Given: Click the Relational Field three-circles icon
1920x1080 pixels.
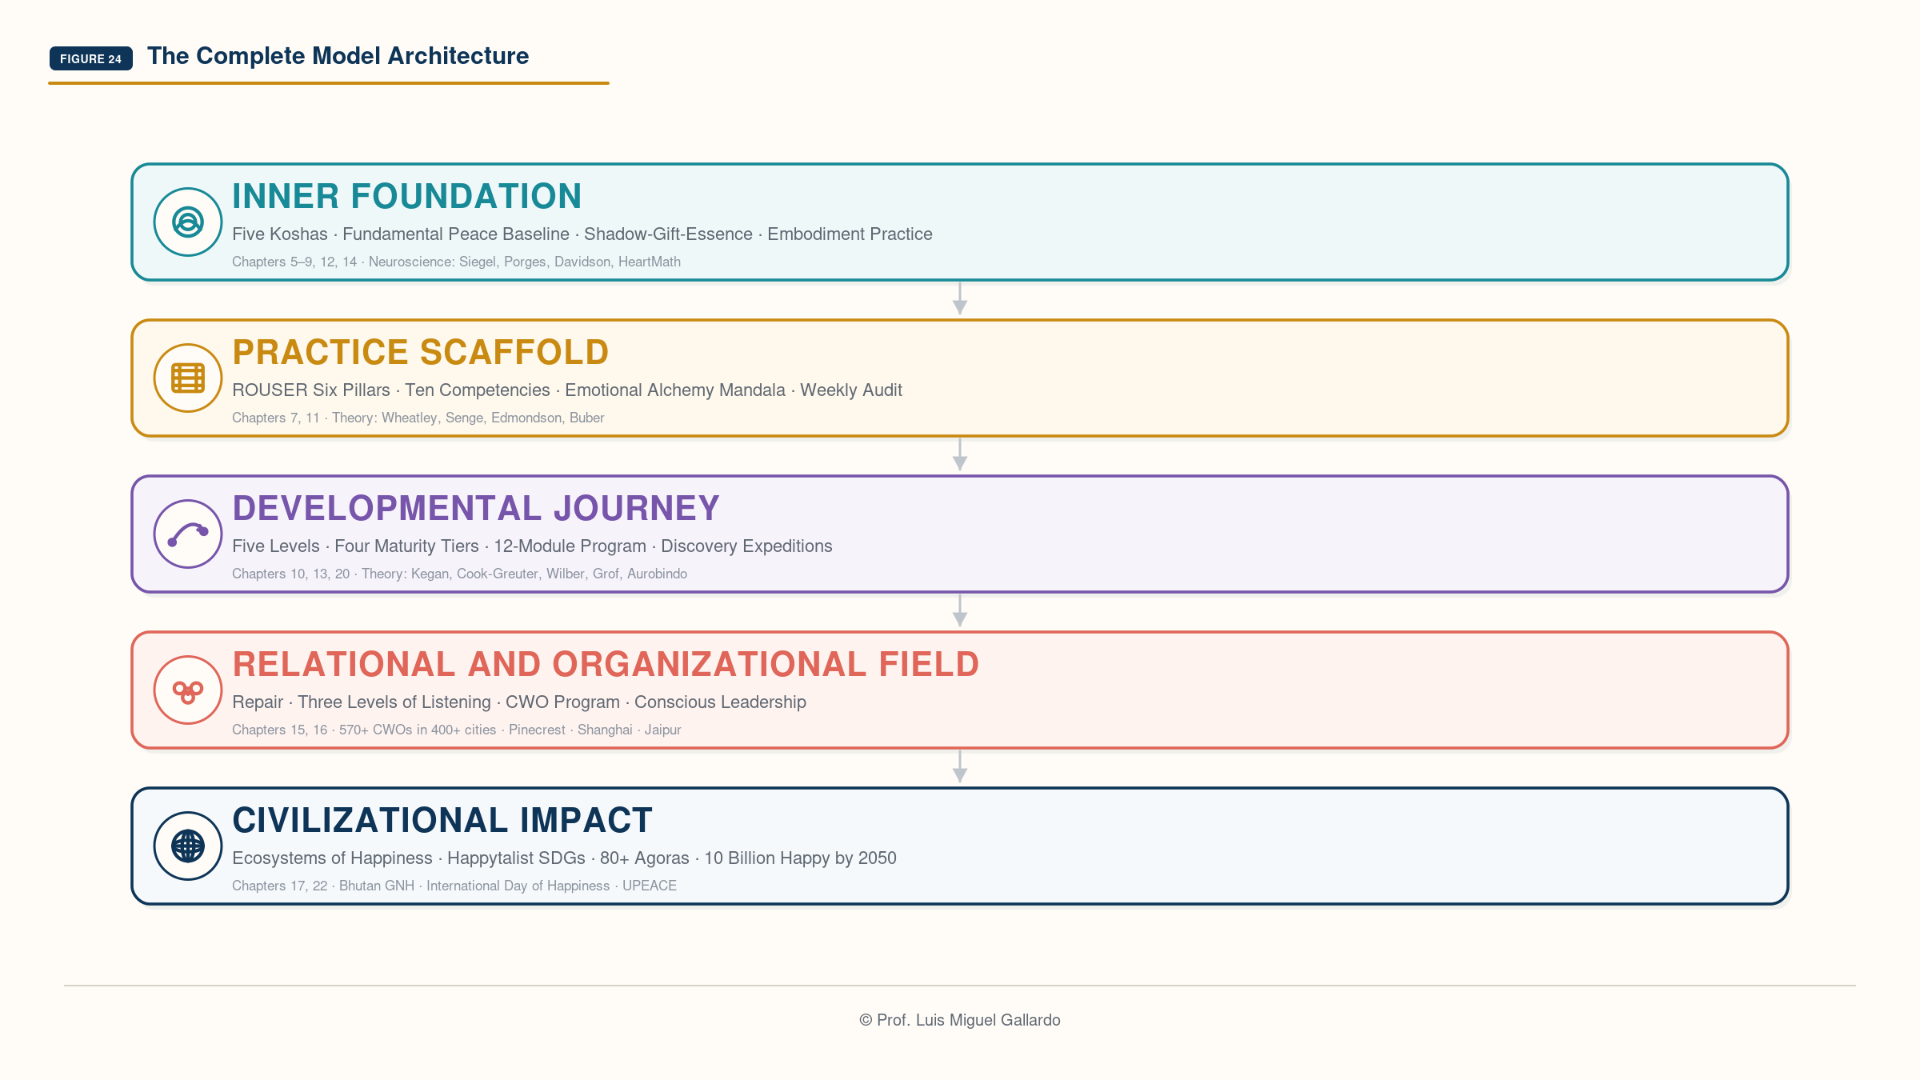Looking at the screenshot, I should pyautogui.click(x=188, y=690).
